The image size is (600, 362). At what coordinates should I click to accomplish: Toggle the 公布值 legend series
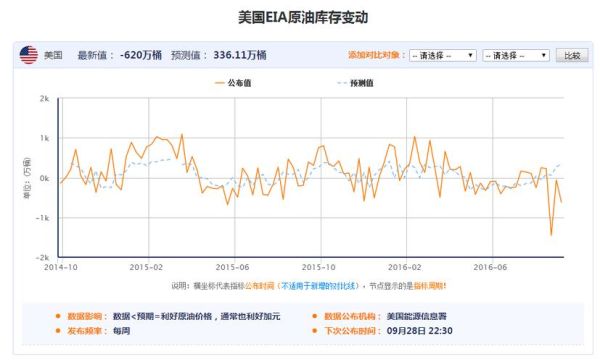233,83
